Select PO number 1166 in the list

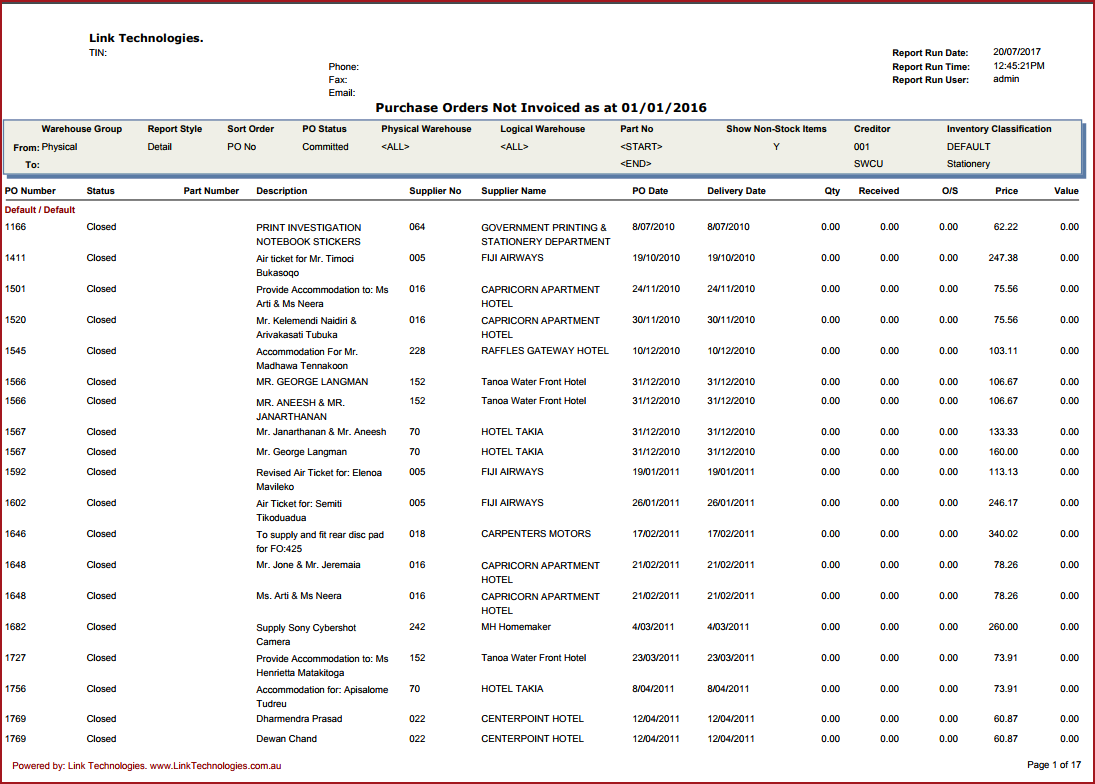[15, 227]
